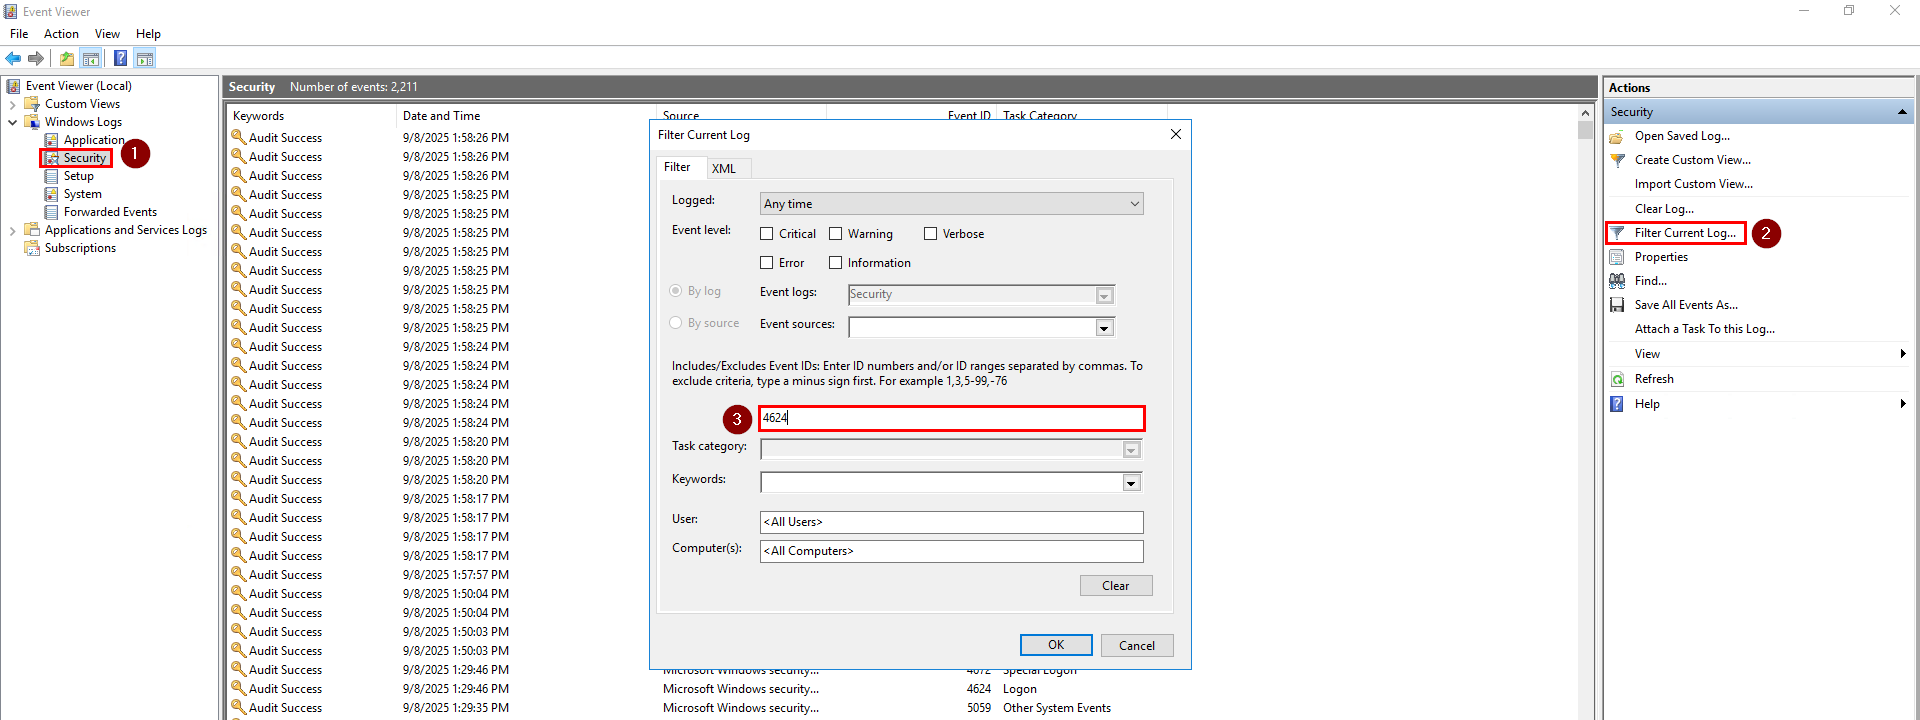Screen dimensions: 1920x720
Task: Open the Action menu
Action: [61, 34]
